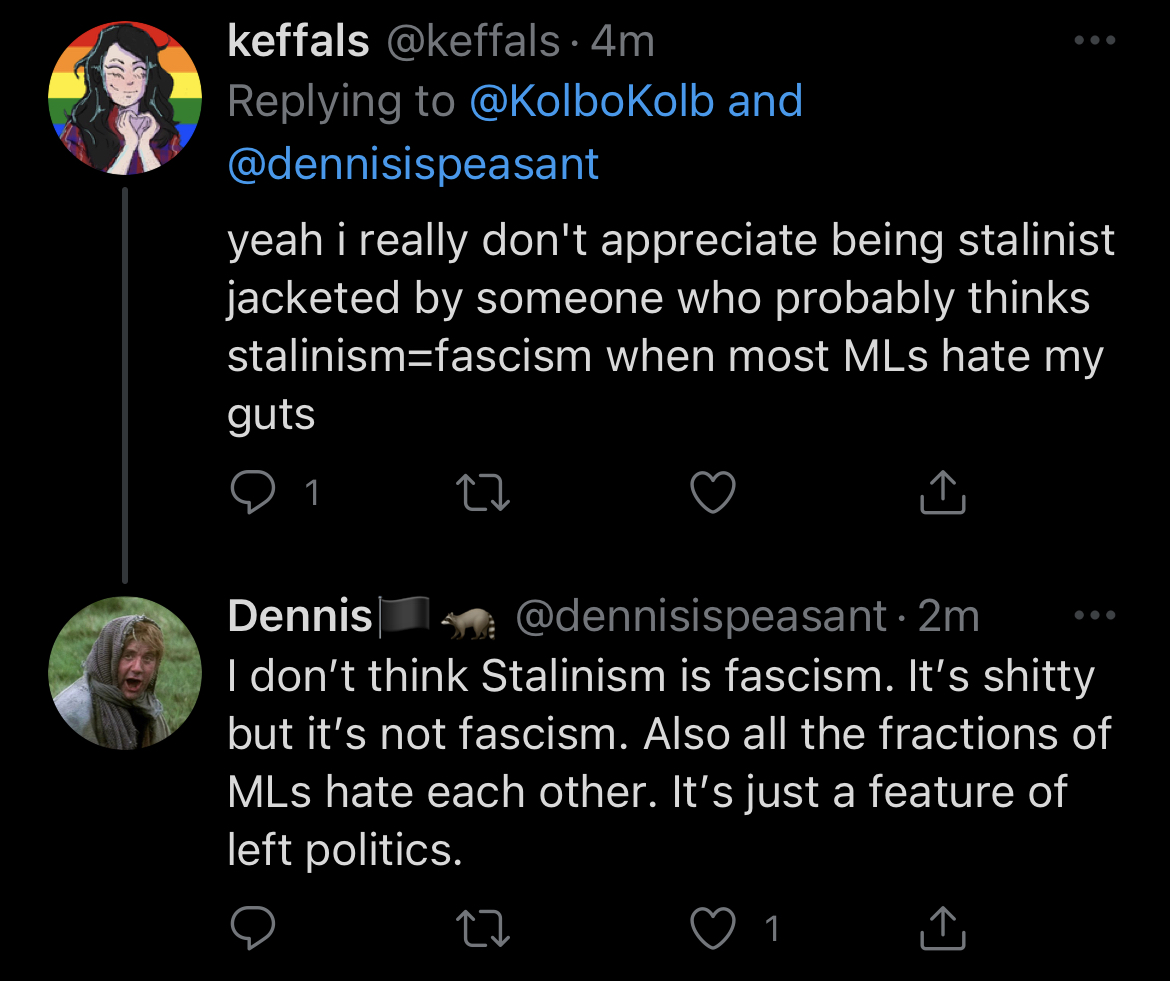Retweet Dennis's tweet
The height and width of the screenshot is (981, 1170).
point(483,928)
